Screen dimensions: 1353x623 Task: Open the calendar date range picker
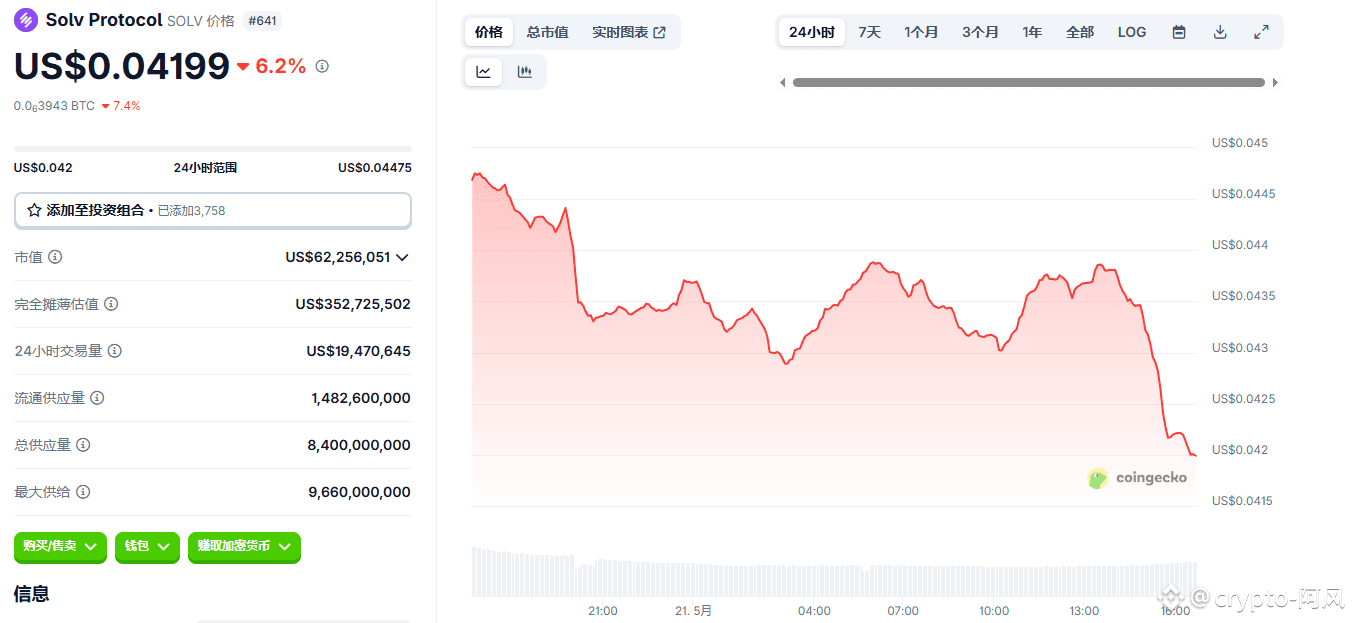[1179, 32]
